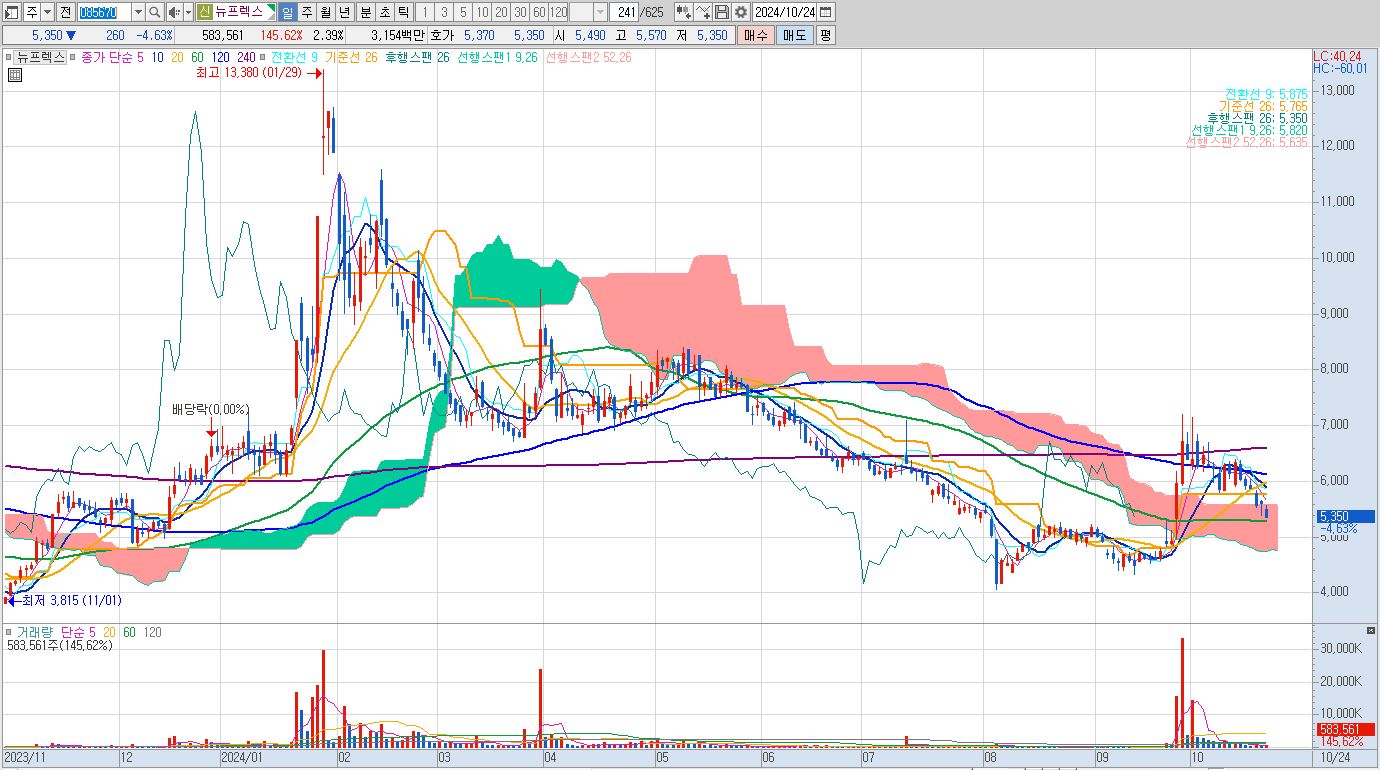The height and width of the screenshot is (770, 1380).
Task: Click the 3,154백만 trade value text
Action: click(x=396, y=35)
